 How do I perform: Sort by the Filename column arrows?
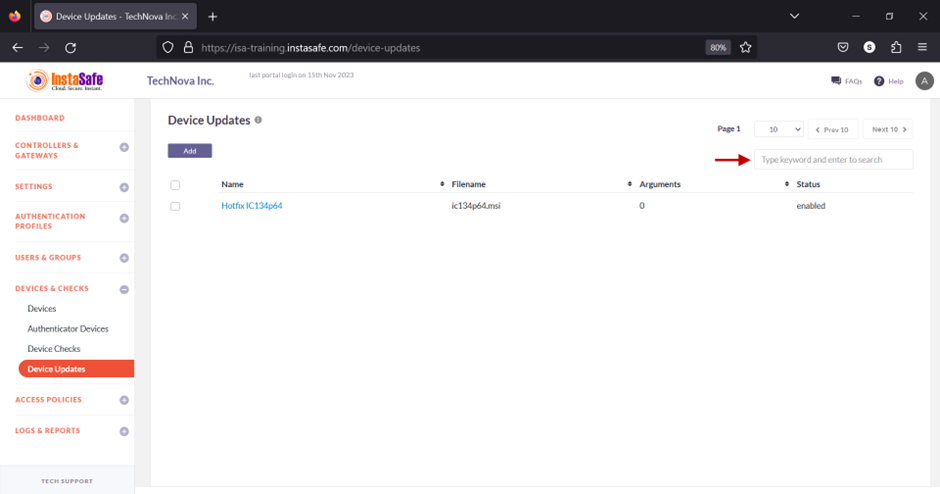[x=629, y=184]
